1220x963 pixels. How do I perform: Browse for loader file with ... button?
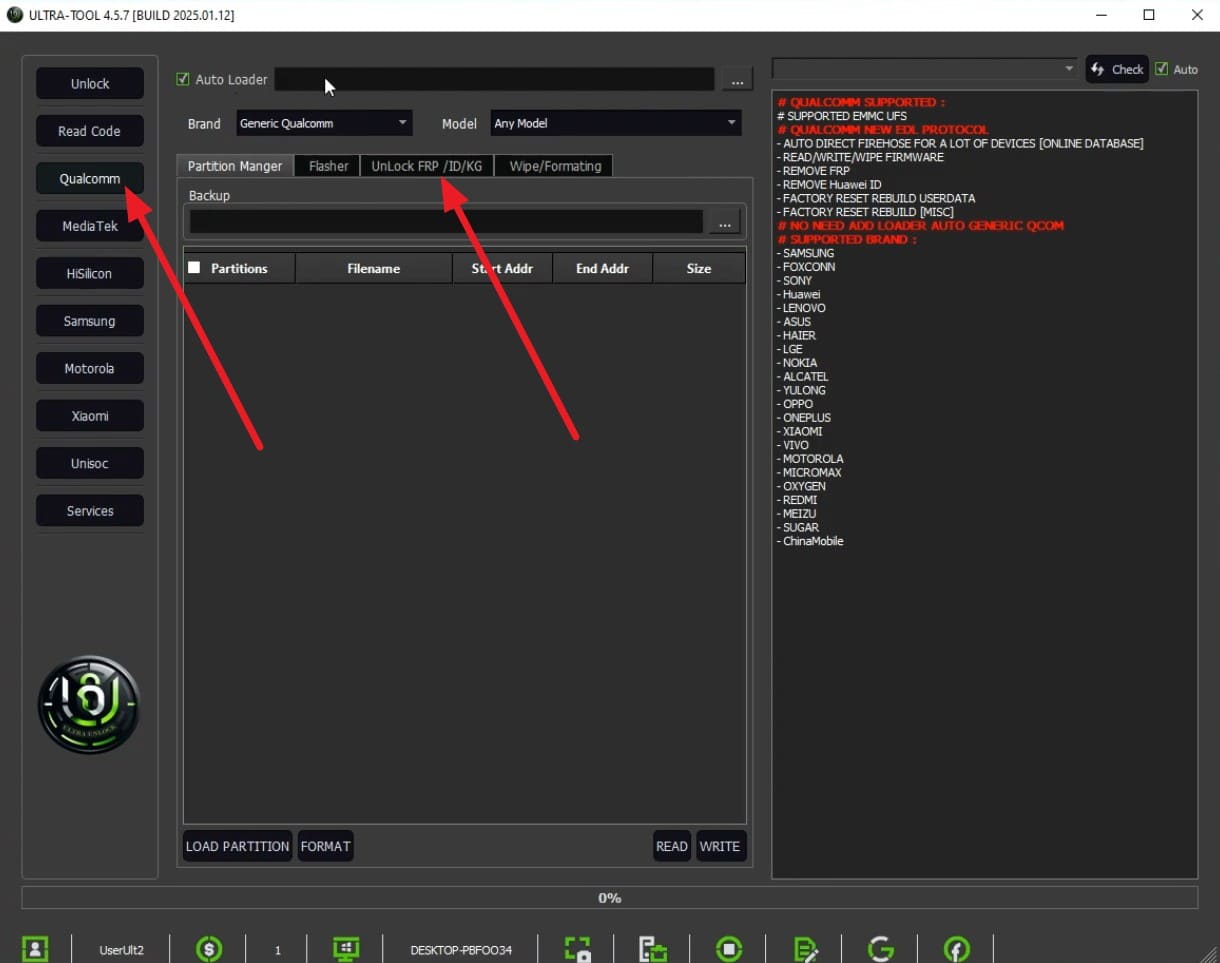737,80
